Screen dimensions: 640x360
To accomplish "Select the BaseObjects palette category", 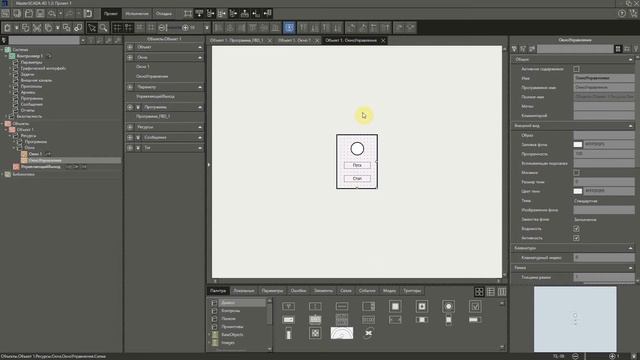I will 232,335.
